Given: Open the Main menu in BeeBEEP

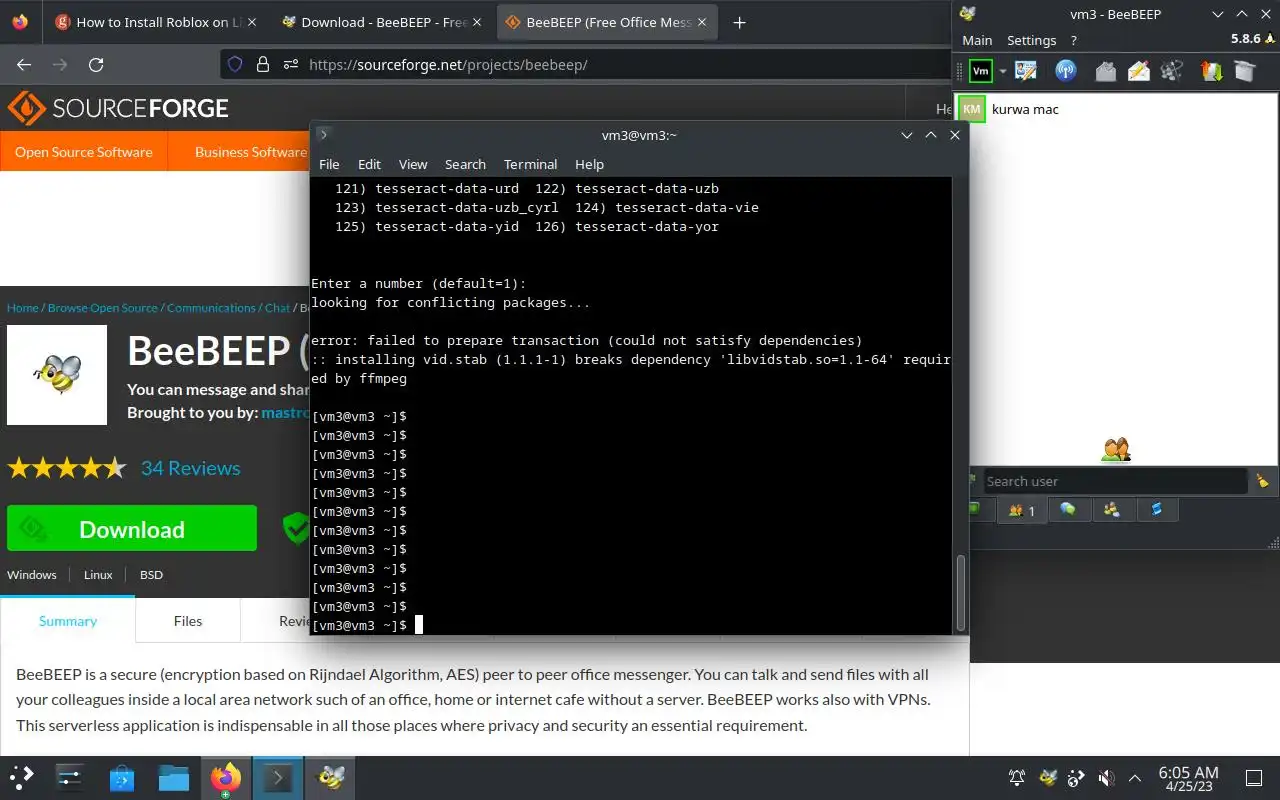Looking at the screenshot, I should click(977, 40).
